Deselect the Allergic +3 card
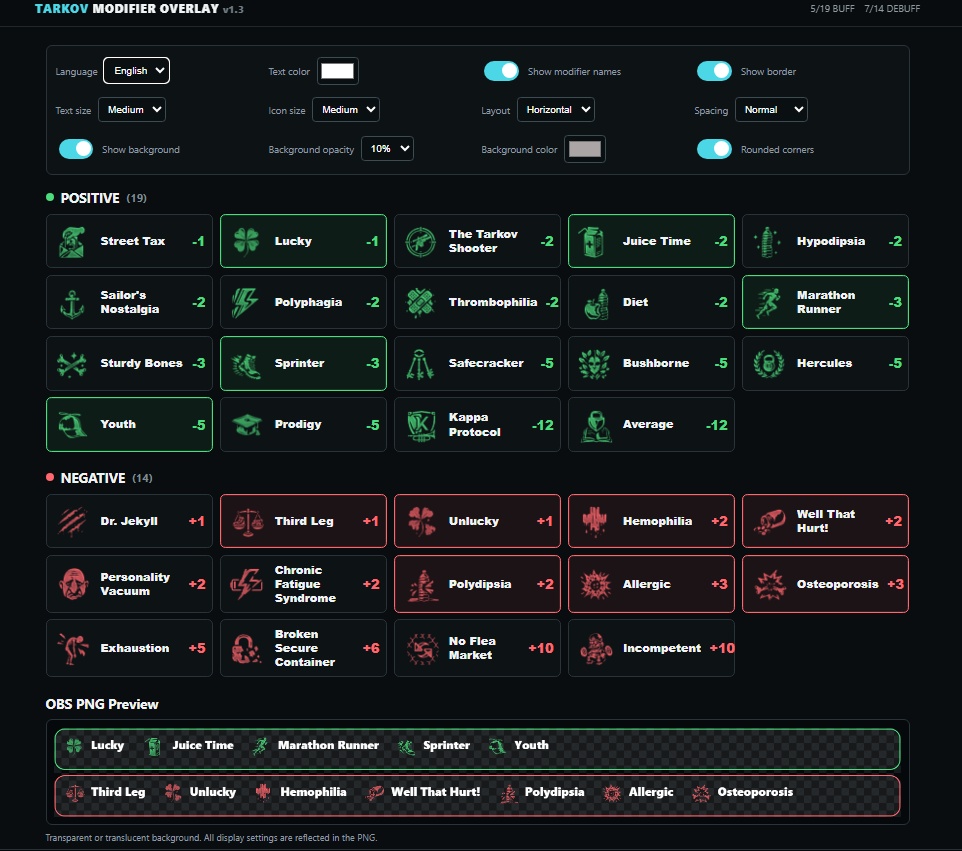 click(651, 584)
